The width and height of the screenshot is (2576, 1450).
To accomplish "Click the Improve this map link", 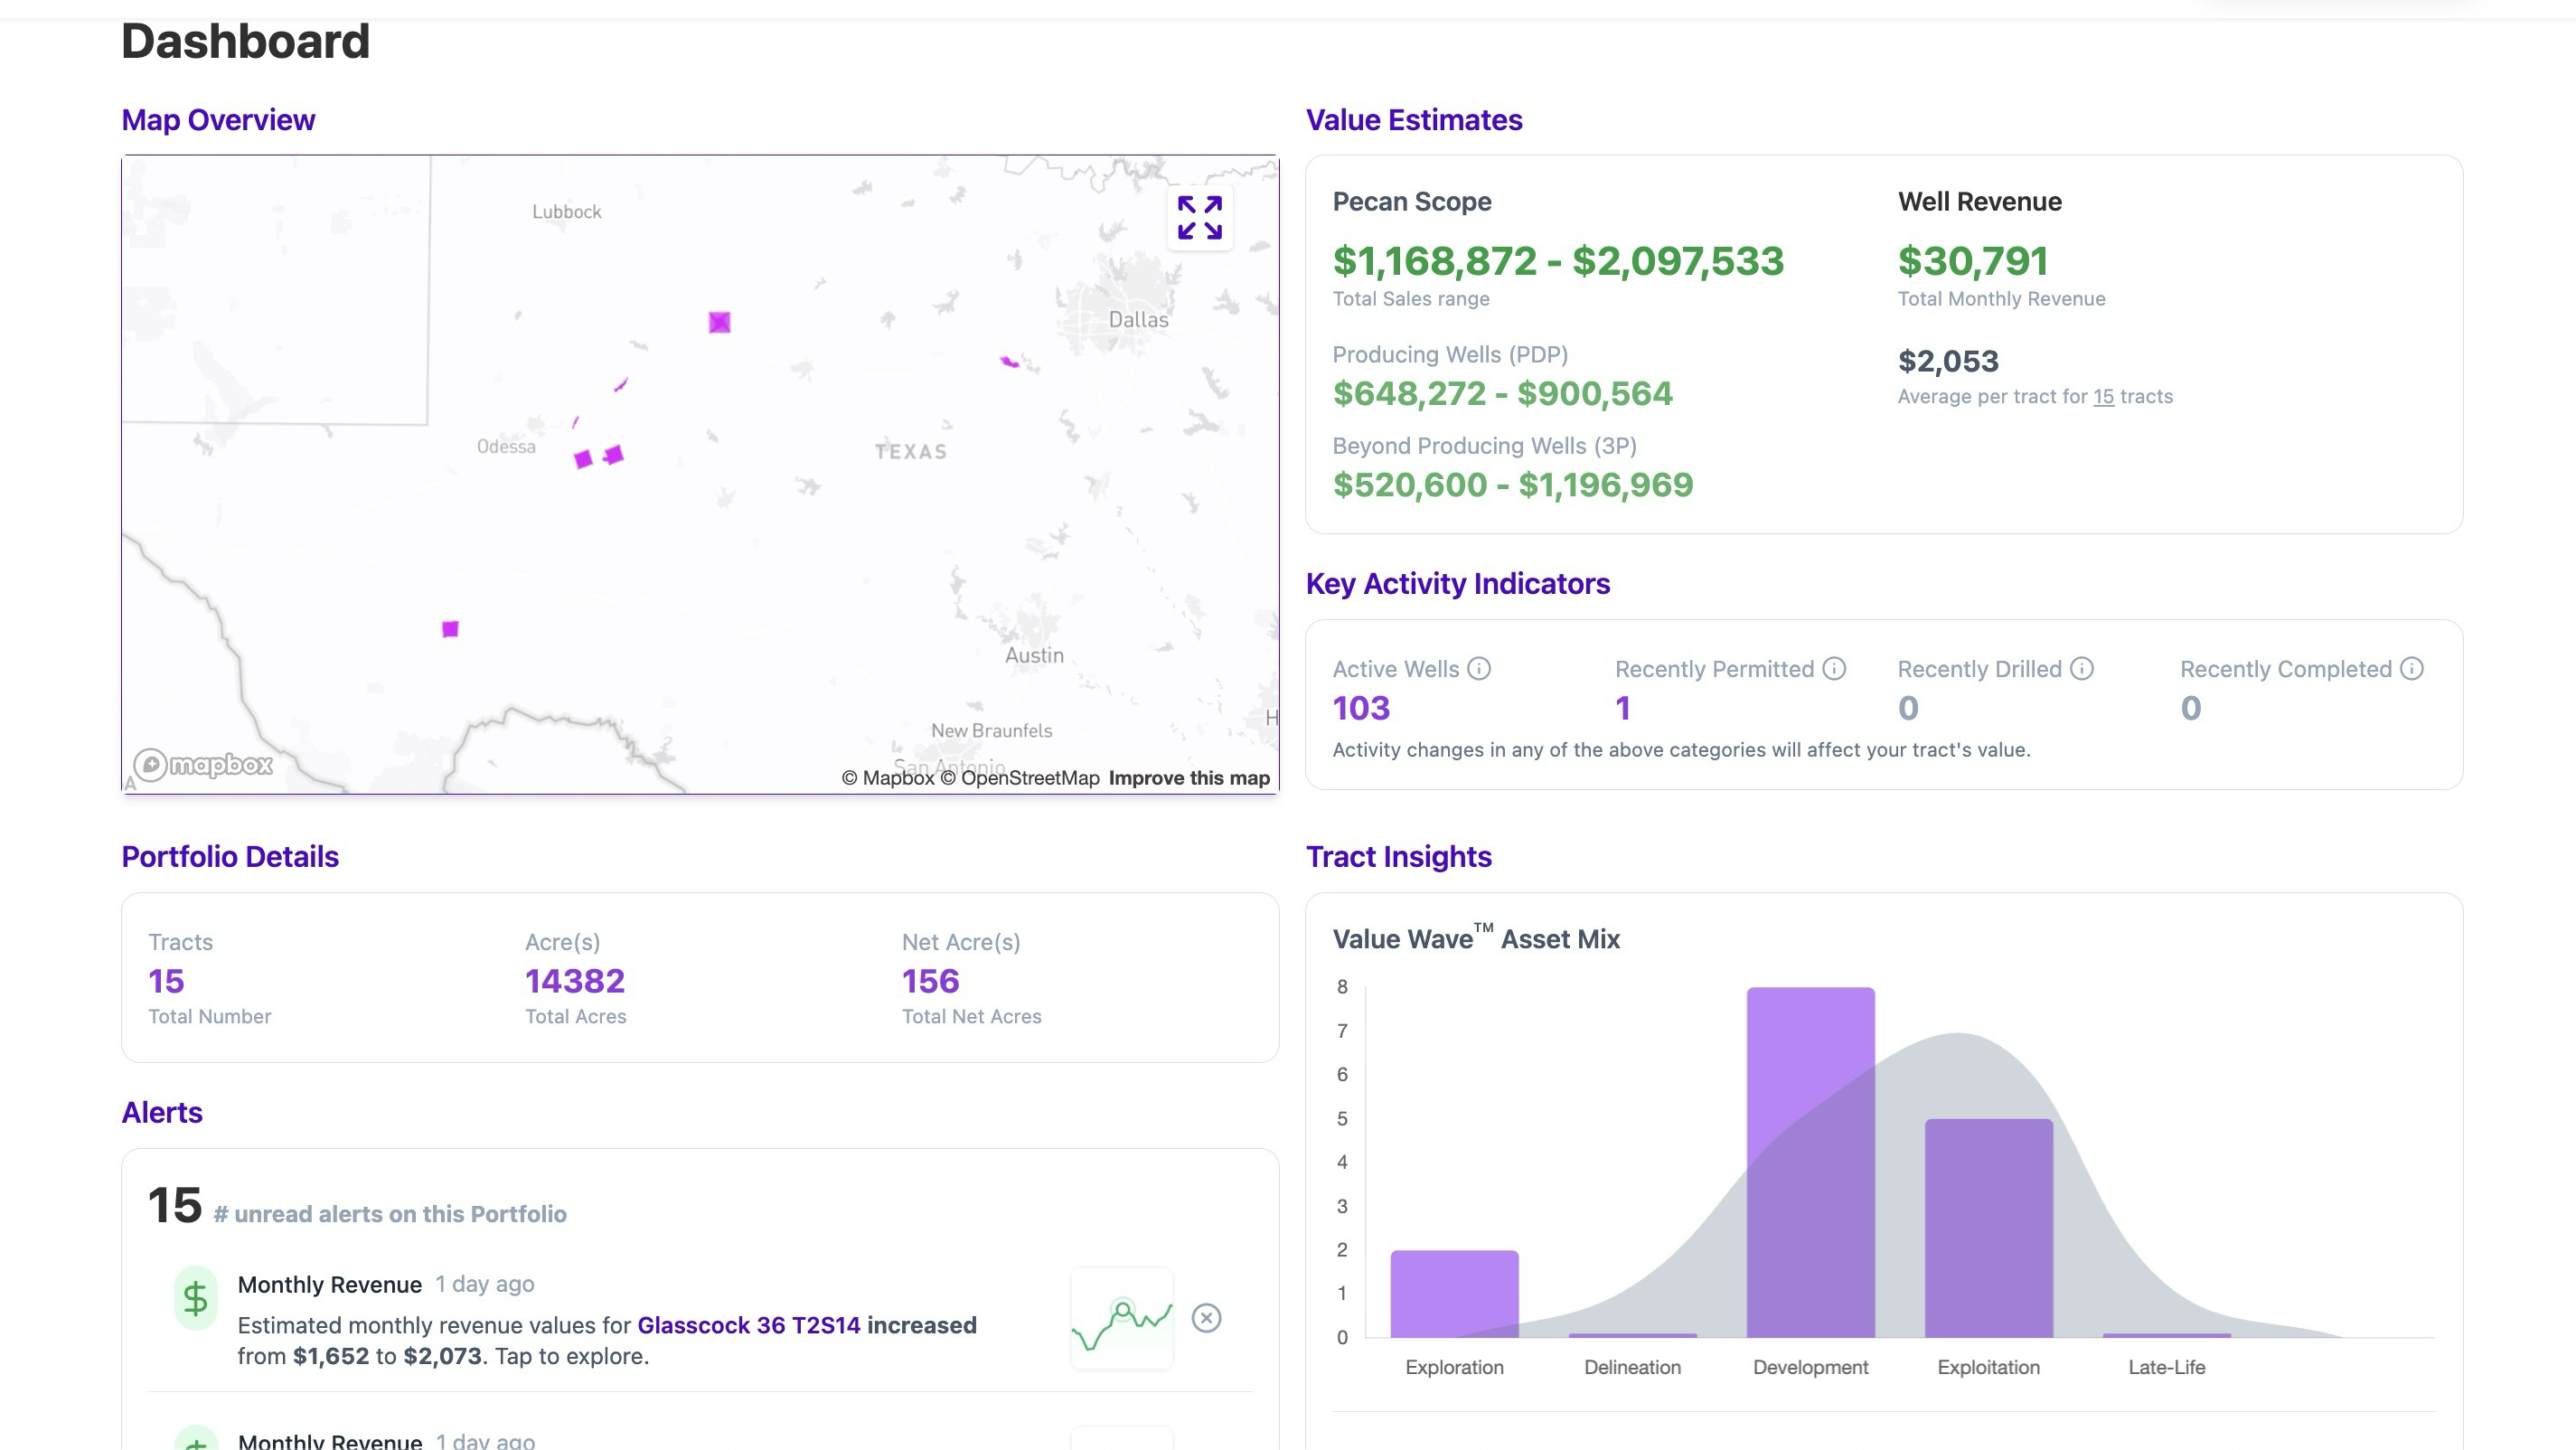I will point(1188,778).
